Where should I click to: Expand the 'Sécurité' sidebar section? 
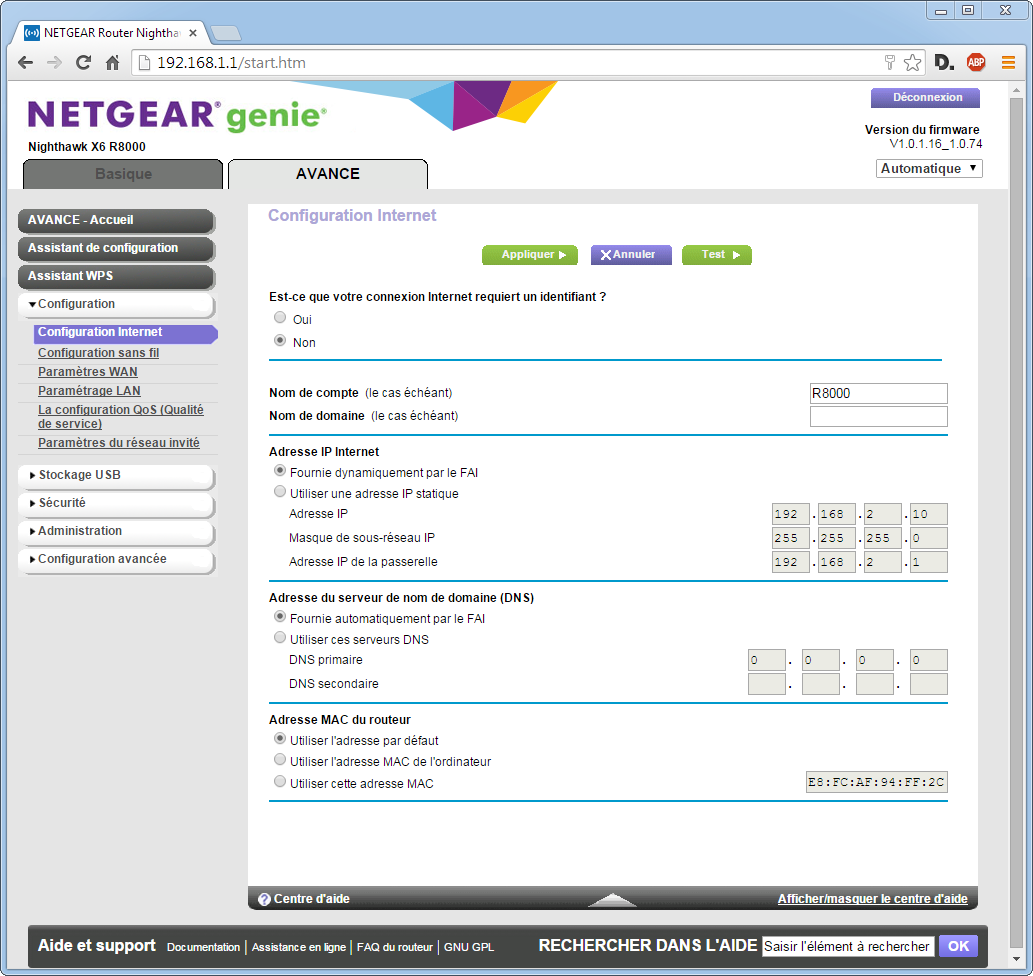[x=115, y=504]
